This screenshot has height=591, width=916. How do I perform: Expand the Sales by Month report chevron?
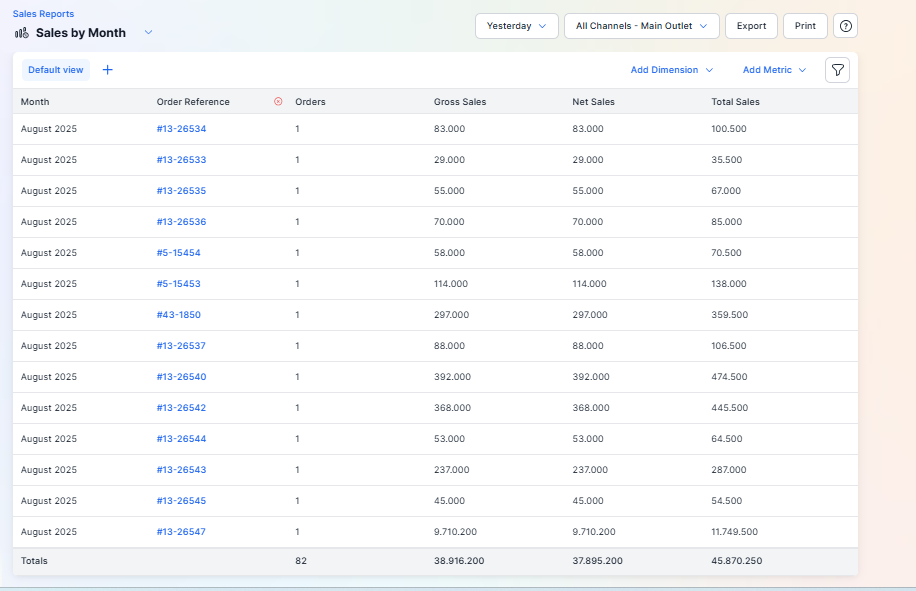148,33
